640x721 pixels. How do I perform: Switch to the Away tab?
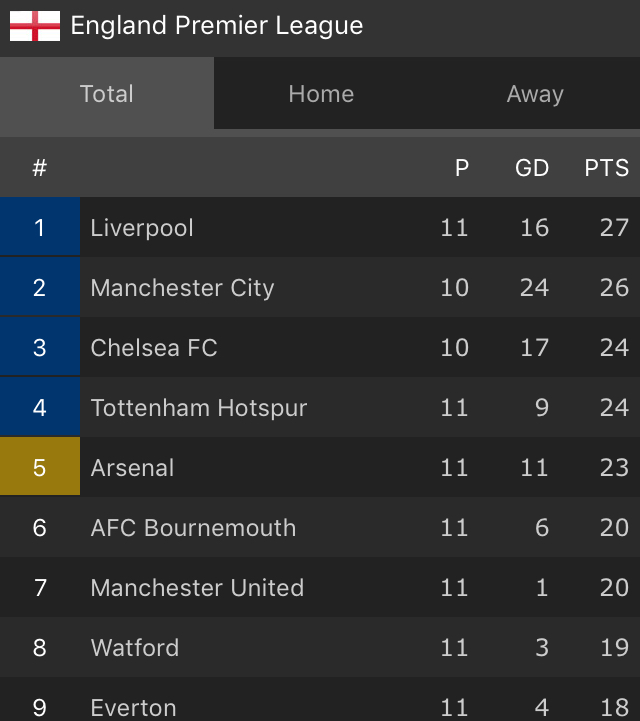click(x=535, y=94)
